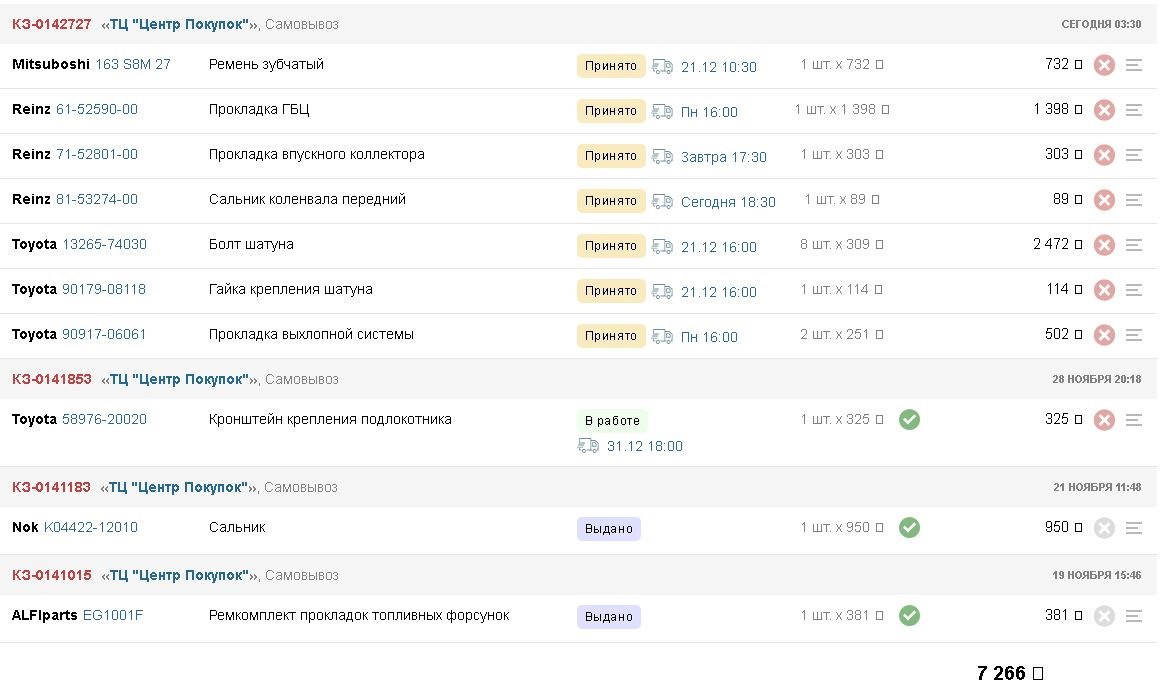The image size is (1160, 688).
Task: Click delivery truck icon next to 31.12 18:00
Action: coord(588,445)
